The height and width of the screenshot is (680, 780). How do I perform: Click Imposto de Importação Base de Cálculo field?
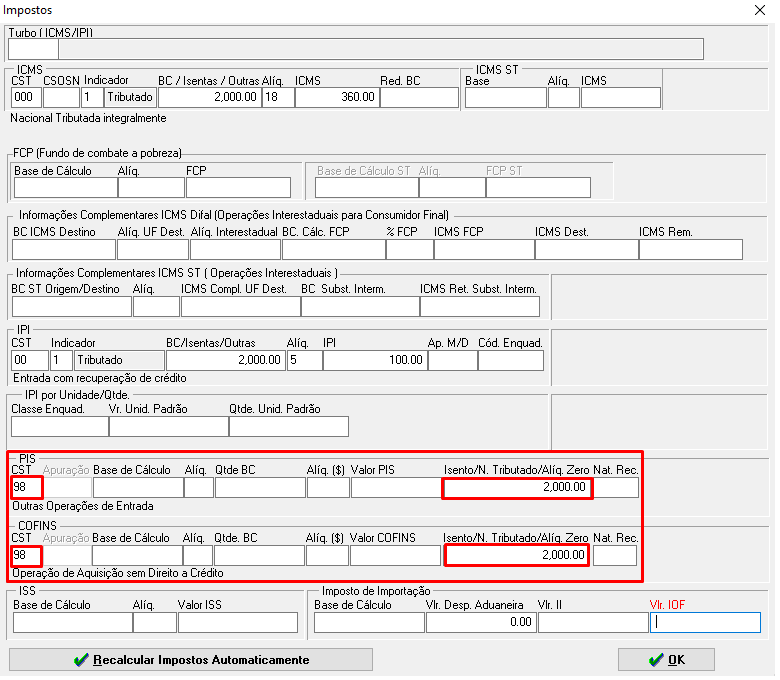(369, 623)
